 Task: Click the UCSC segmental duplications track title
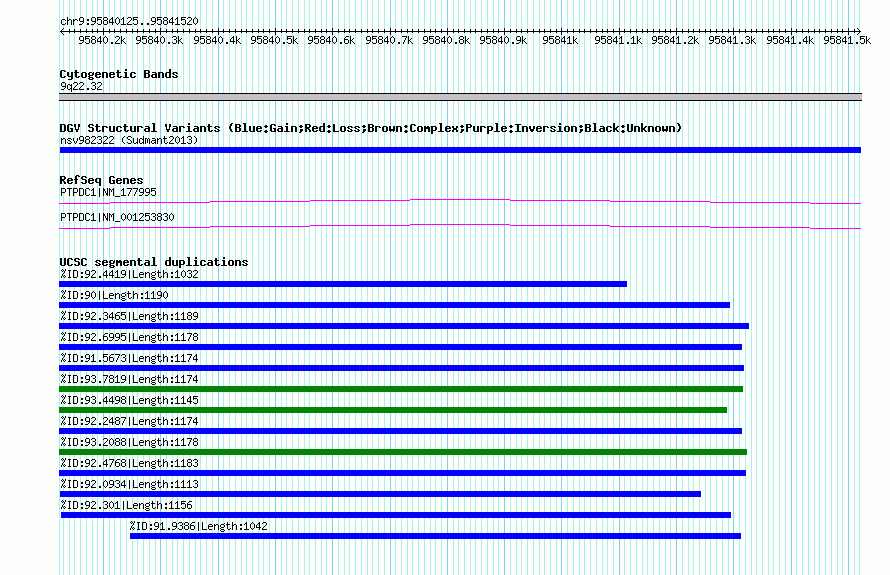pos(154,262)
